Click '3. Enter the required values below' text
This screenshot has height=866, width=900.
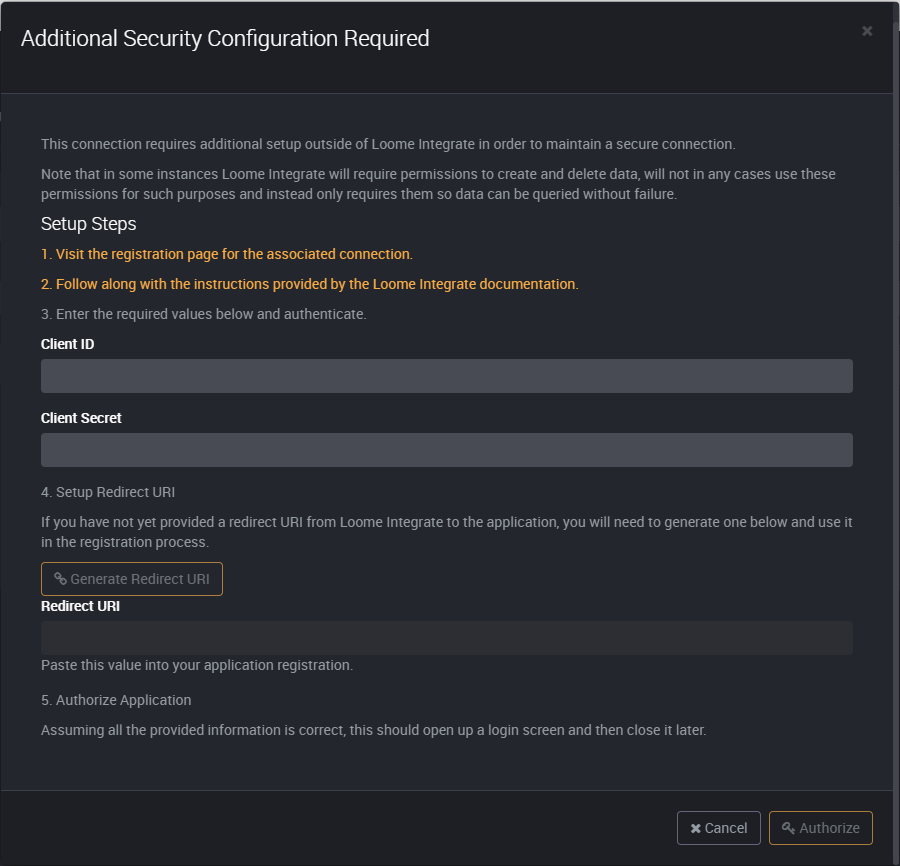(204, 314)
